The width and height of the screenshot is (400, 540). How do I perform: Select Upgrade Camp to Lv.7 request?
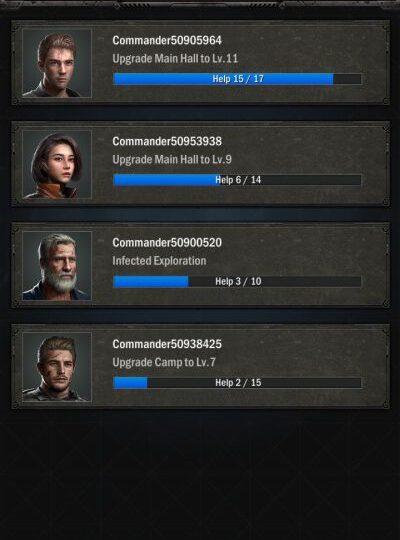(x=164, y=362)
